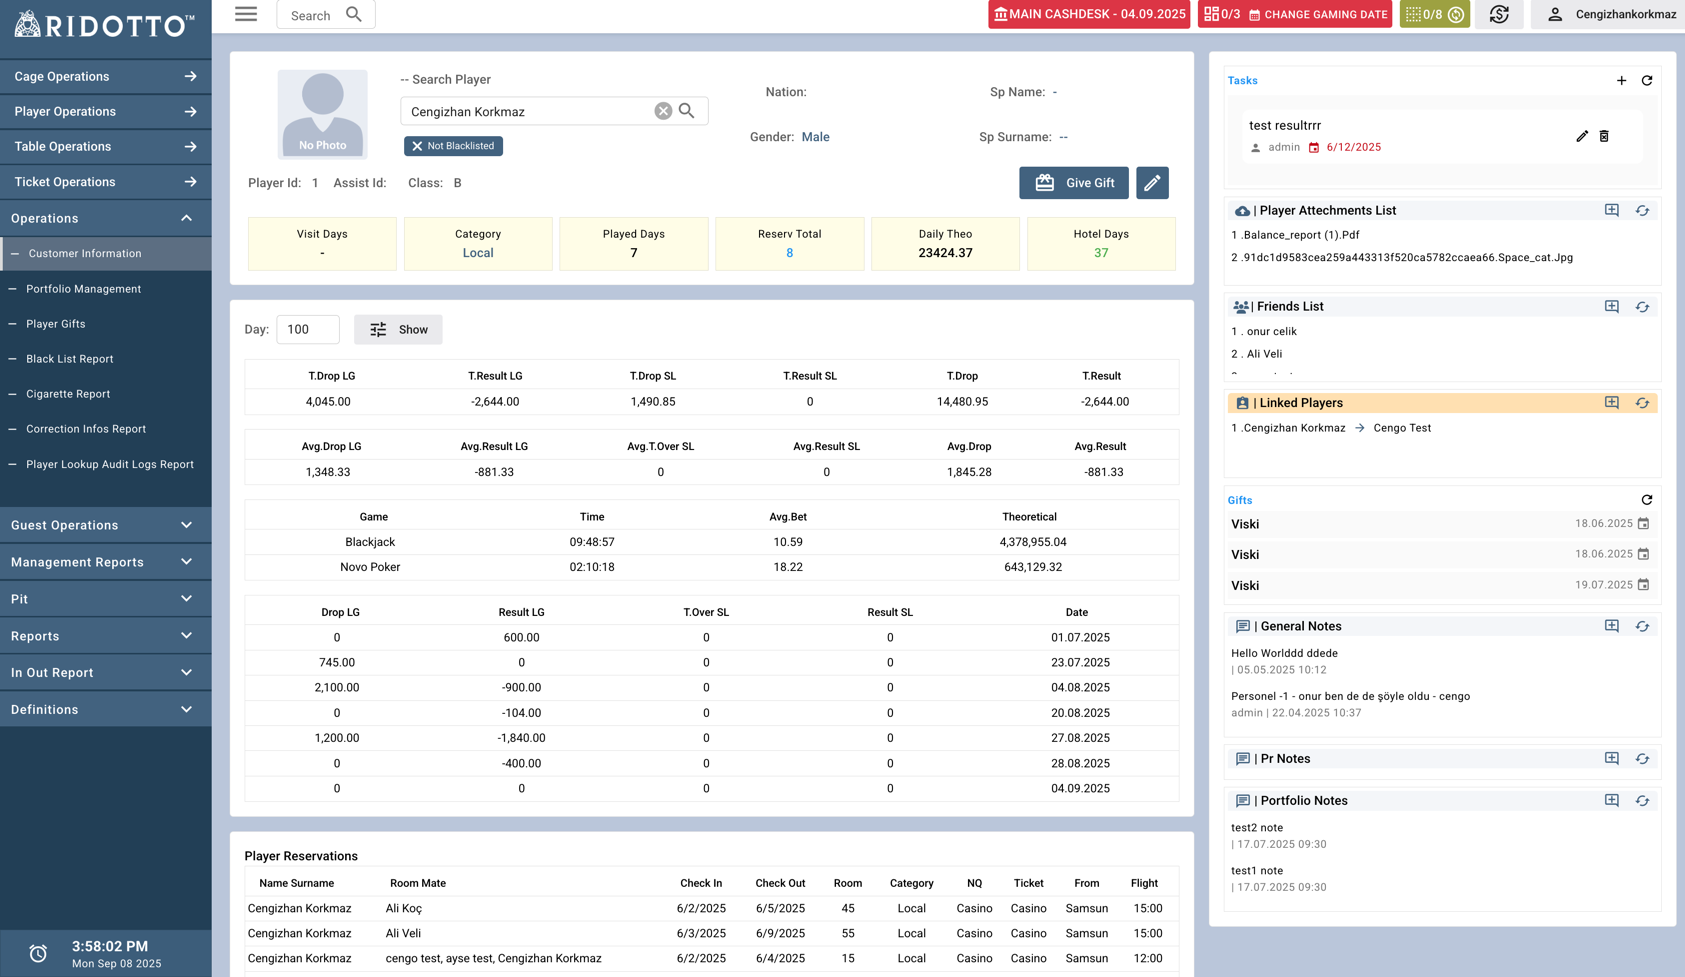Click the 'Hello Worlddd ddede' note
Image resolution: width=1685 pixels, height=977 pixels.
point(1284,653)
